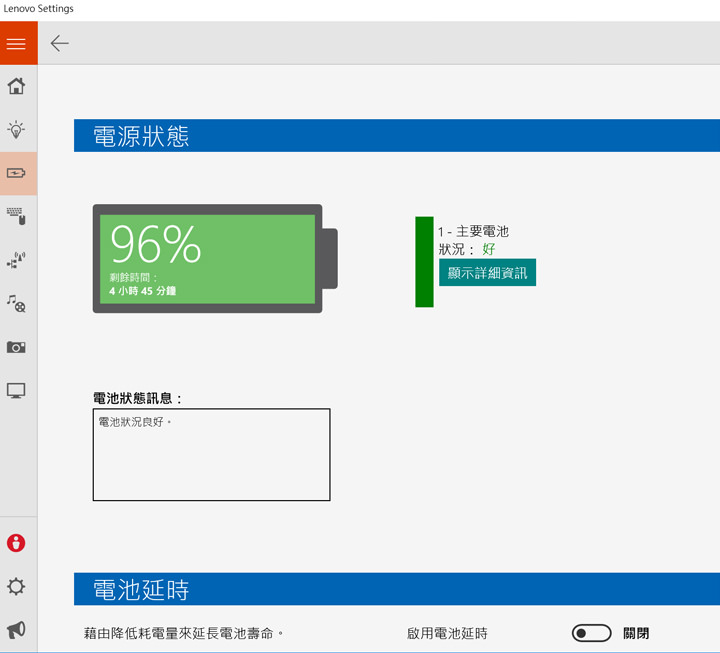Open the camera settings icon
This screenshot has width=720, height=653.
[17, 347]
